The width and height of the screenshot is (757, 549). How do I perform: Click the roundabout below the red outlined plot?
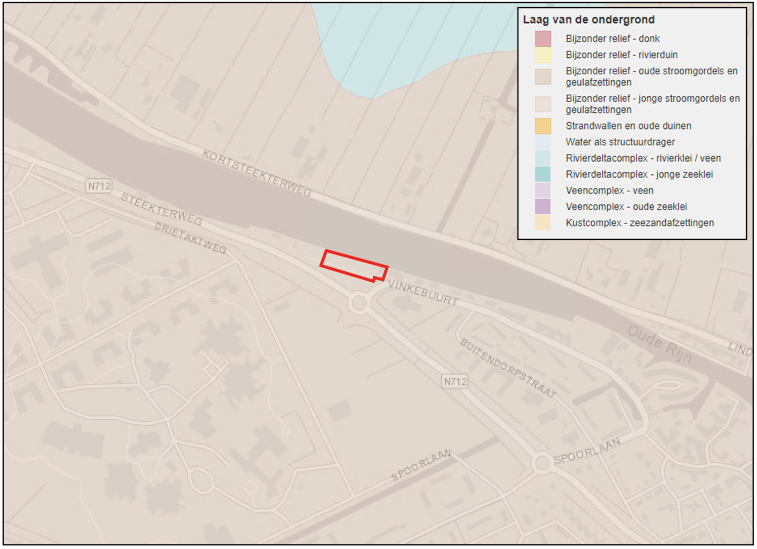(x=359, y=303)
